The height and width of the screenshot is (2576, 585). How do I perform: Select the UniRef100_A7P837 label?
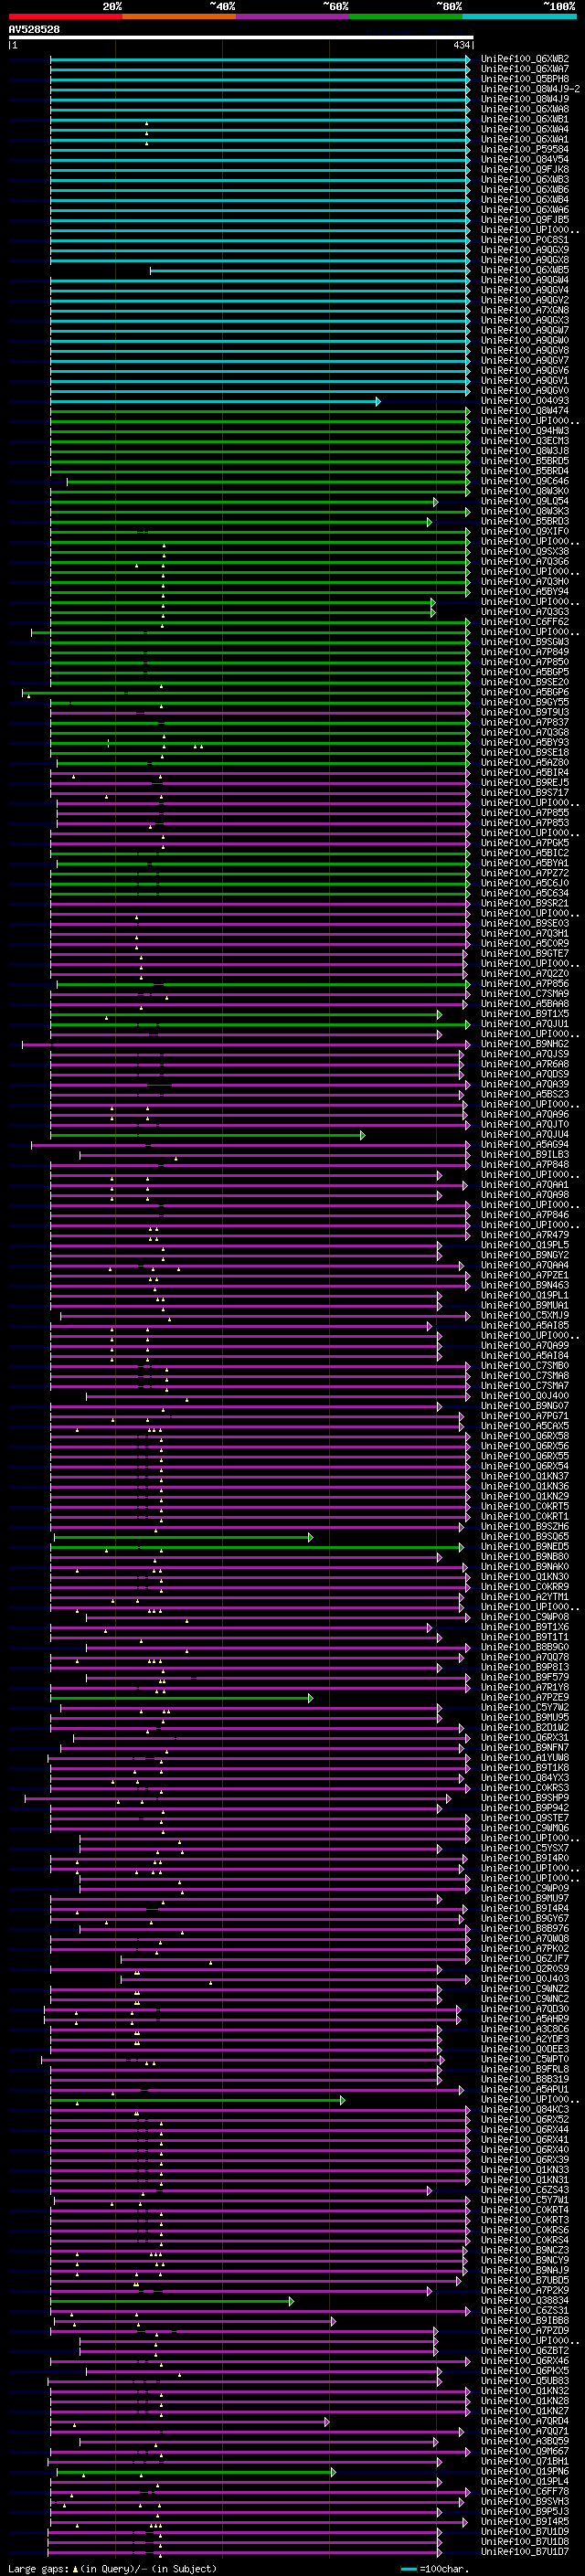coord(525,722)
